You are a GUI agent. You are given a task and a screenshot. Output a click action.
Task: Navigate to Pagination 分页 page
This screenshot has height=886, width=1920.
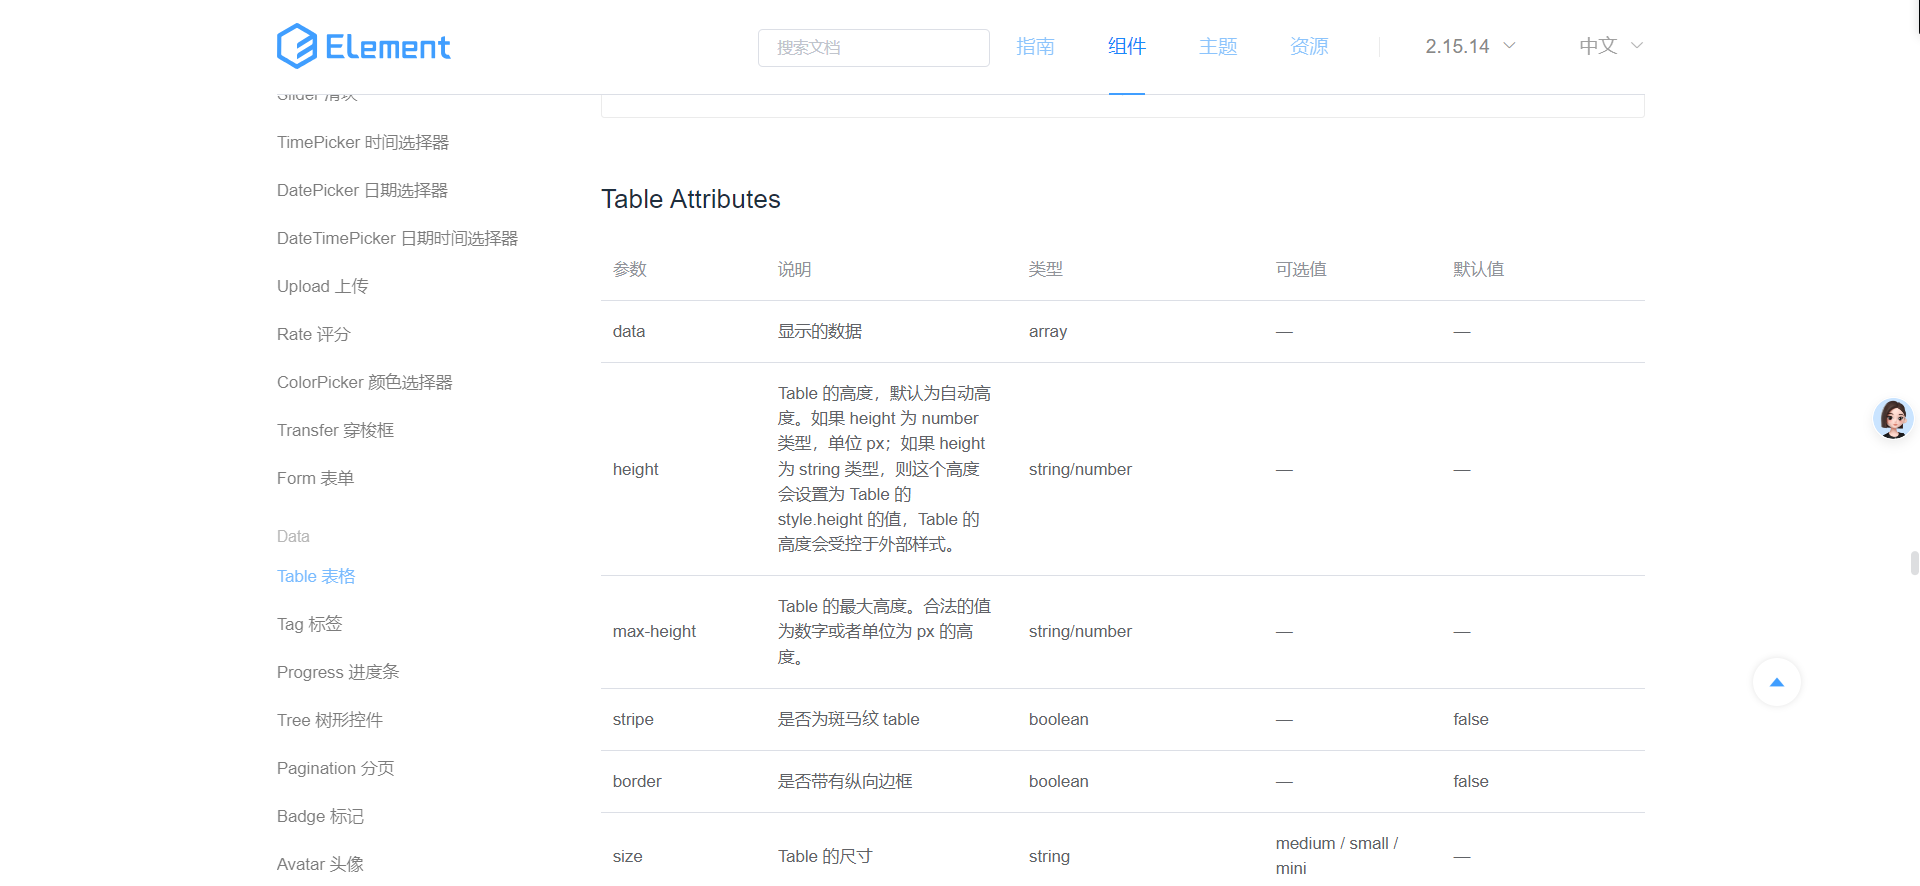pyautogui.click(x=335, y=769)
